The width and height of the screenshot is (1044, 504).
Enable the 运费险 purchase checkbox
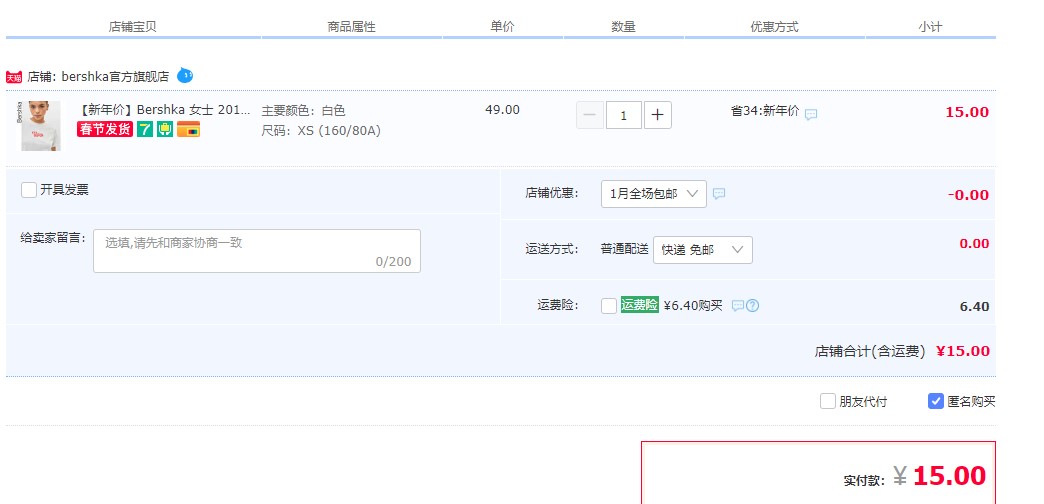click(x=609, y=306)
